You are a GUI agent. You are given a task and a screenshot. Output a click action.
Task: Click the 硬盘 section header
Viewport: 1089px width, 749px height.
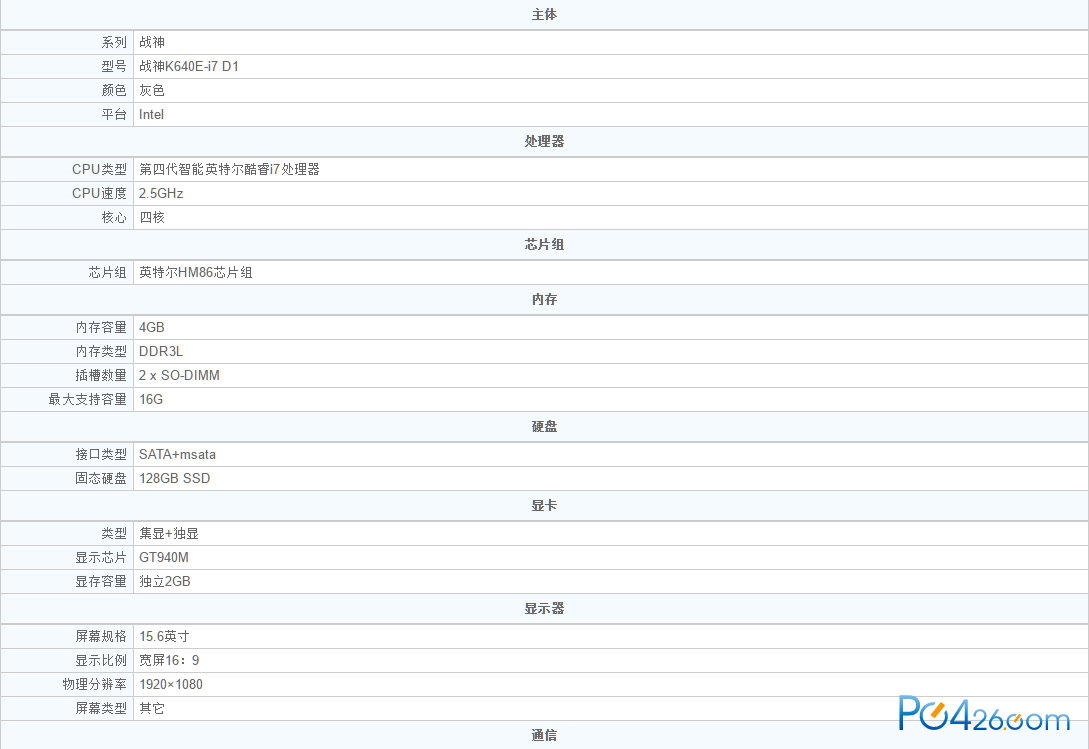click(x=544, y=427)
